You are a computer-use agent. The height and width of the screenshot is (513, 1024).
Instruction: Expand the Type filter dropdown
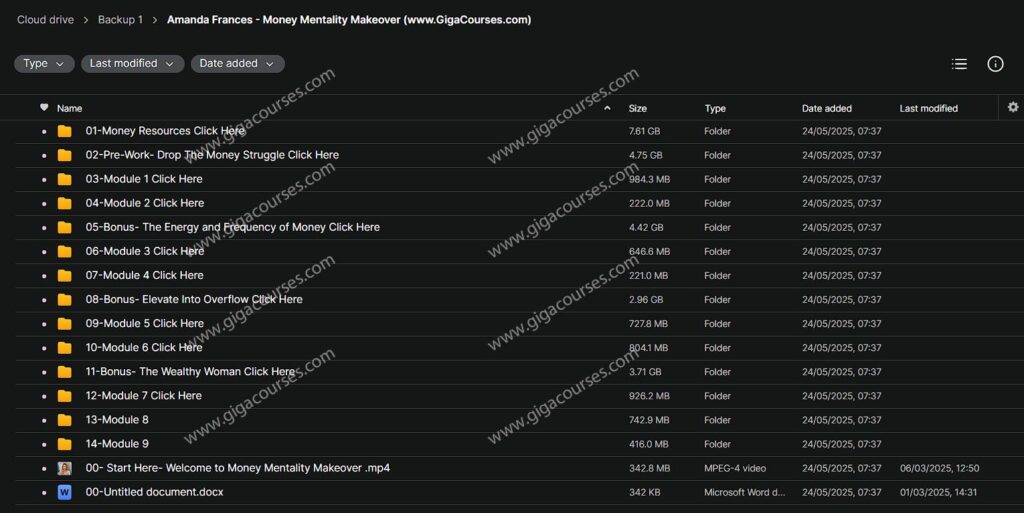[44, 64]
